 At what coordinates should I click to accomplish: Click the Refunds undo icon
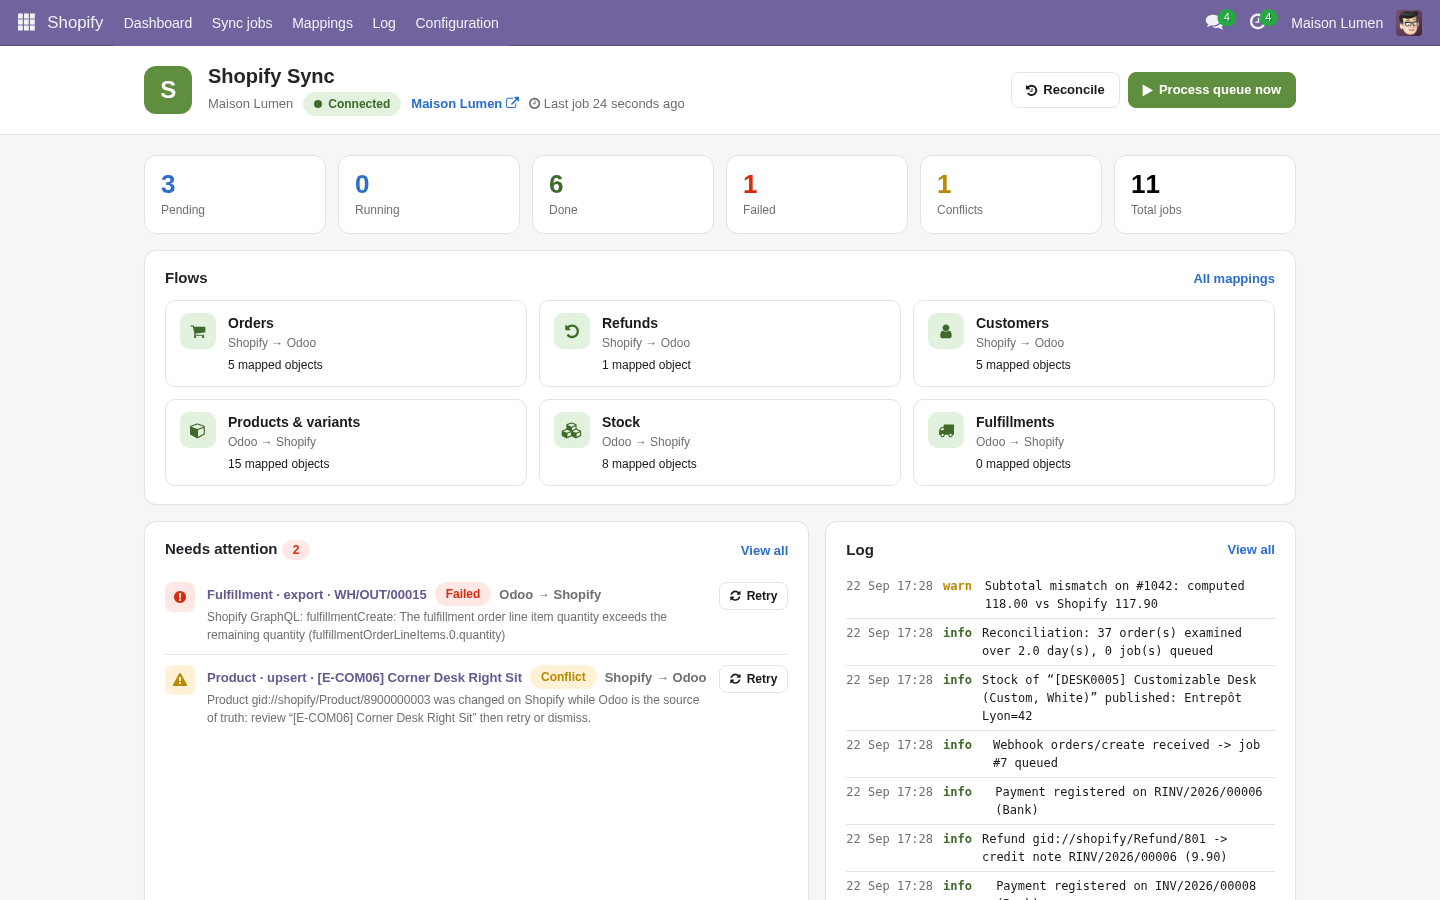(x=572, y=331)
